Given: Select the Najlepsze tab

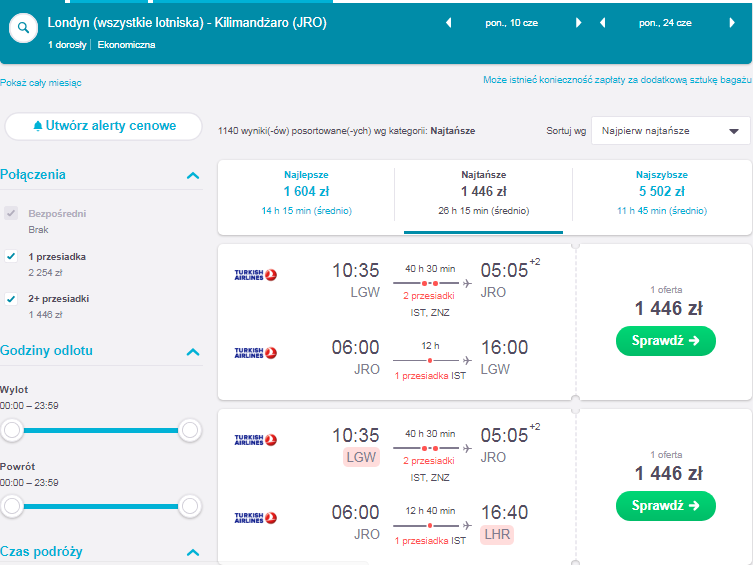Looking at the screenshot, I should tap(306, 192).
